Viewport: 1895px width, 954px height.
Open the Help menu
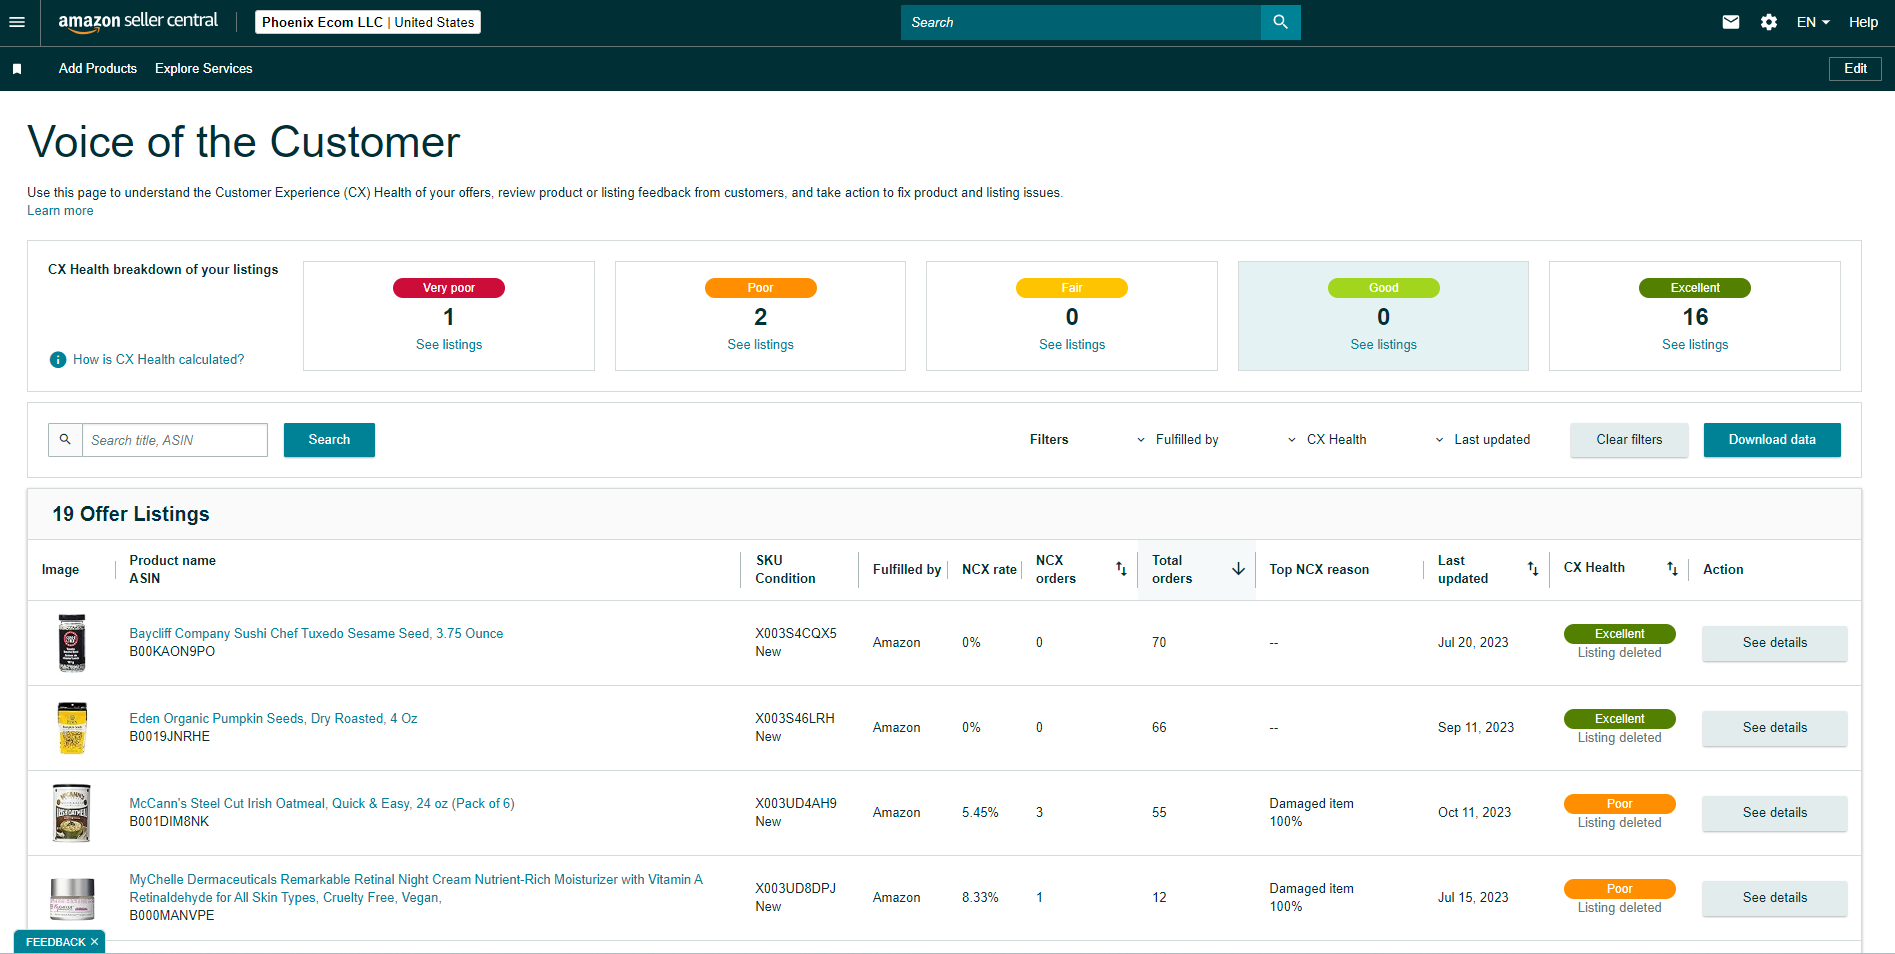point(1863,22)
